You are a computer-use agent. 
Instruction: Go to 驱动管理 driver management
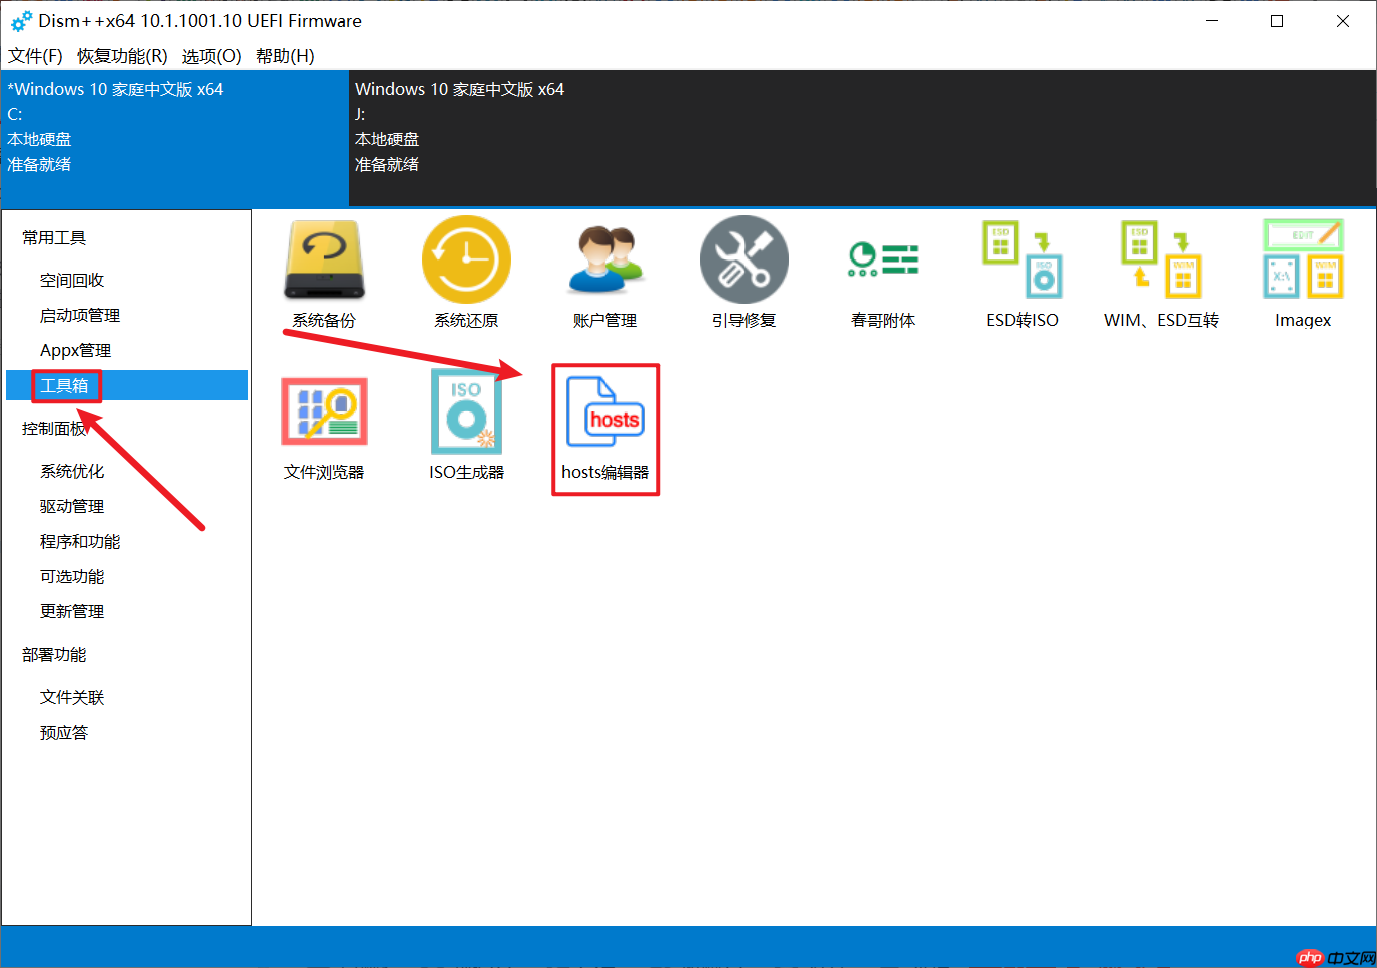click(x=72, y=507)
